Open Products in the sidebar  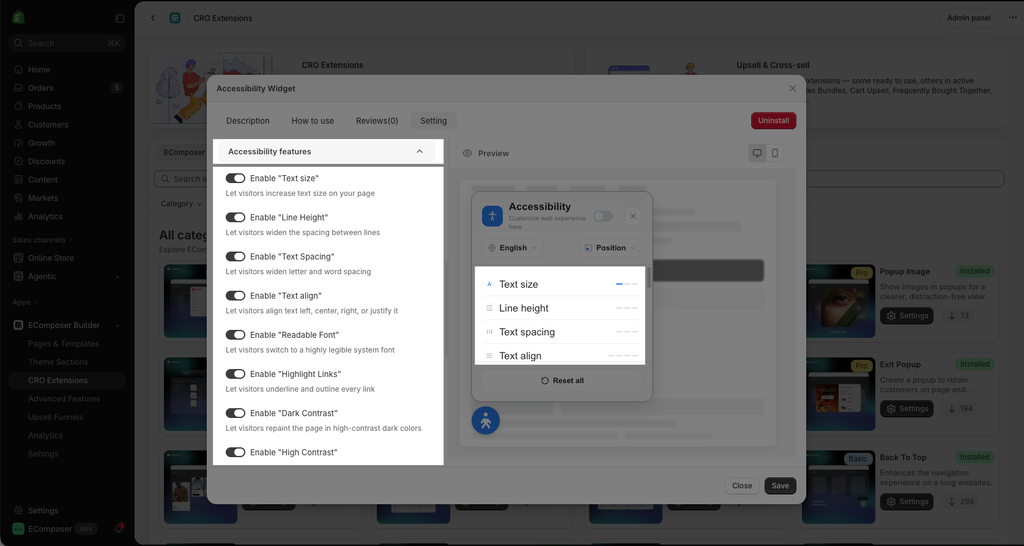click(44, 106)
